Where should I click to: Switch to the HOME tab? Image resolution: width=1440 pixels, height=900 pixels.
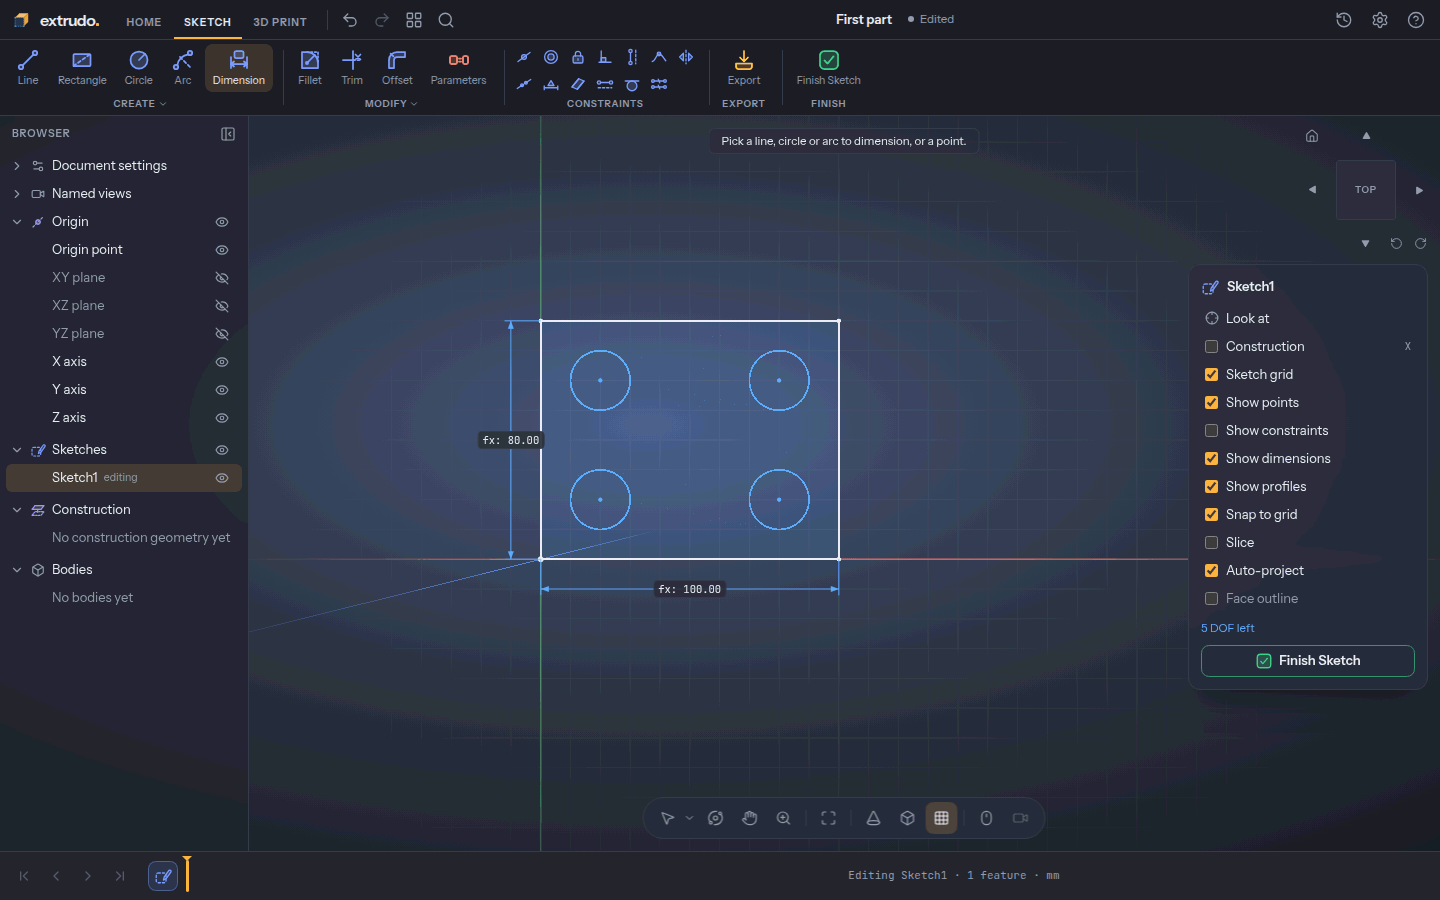click(x=144, y=22)
